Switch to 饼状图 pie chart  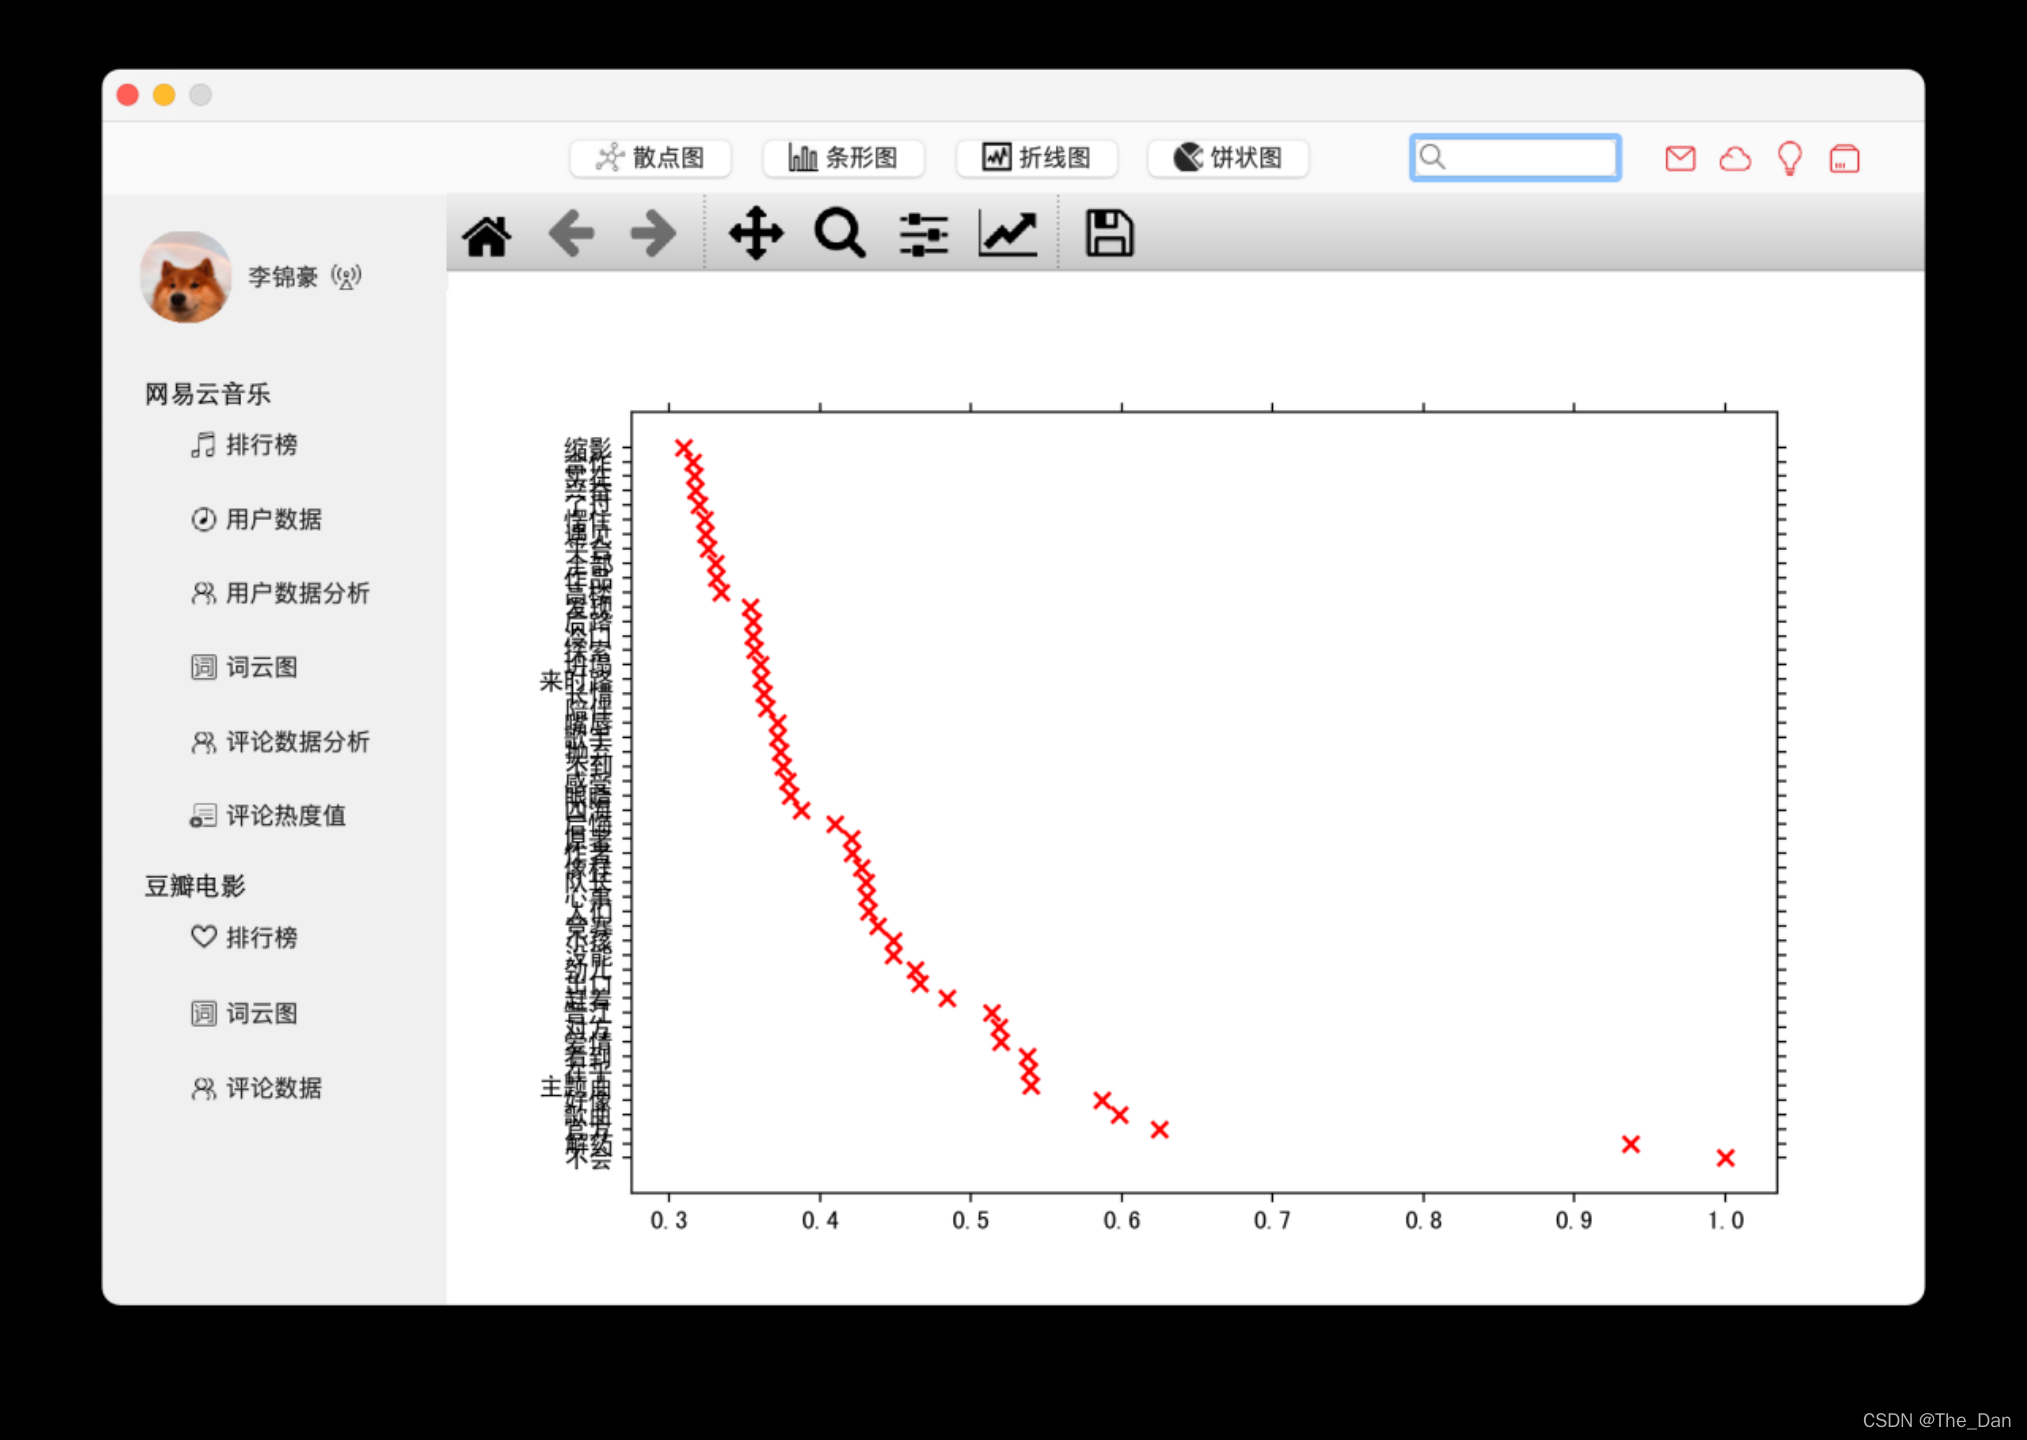[x=1228, y=158]
